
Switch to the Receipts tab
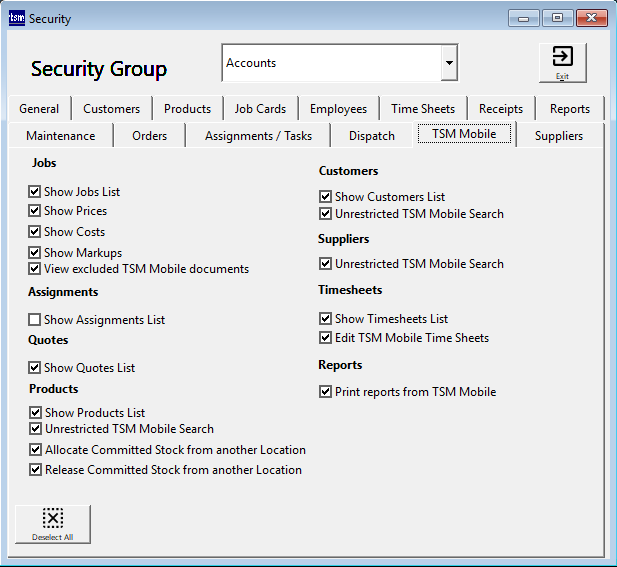501,109
